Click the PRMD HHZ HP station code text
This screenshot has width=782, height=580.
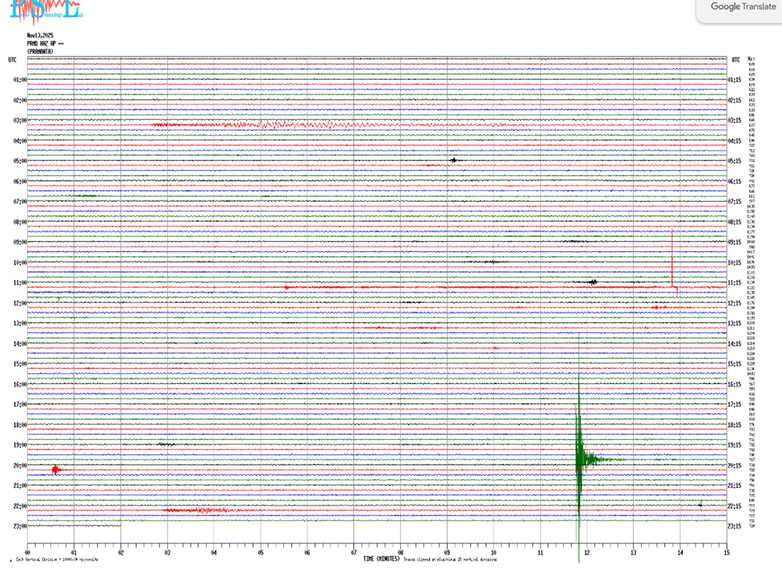[x=46, y=44]
